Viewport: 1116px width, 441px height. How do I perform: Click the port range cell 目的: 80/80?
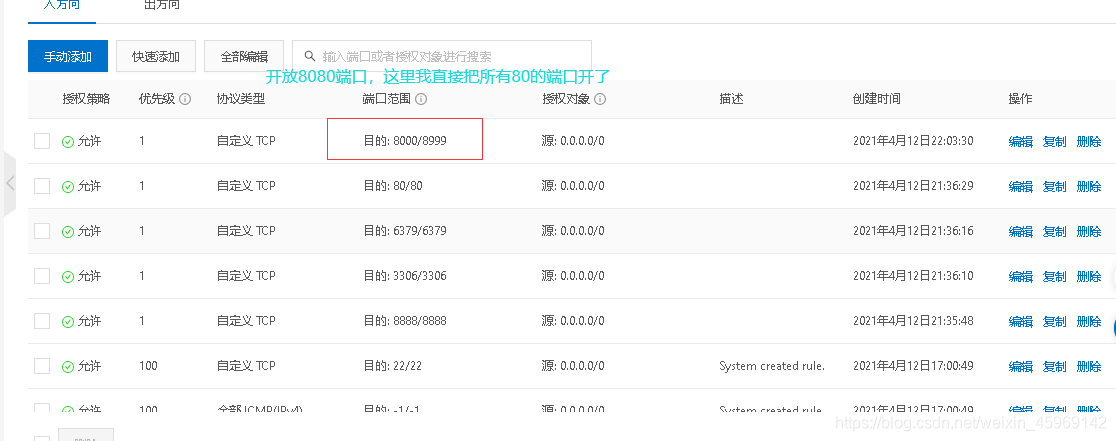click(x=393, y=186)
